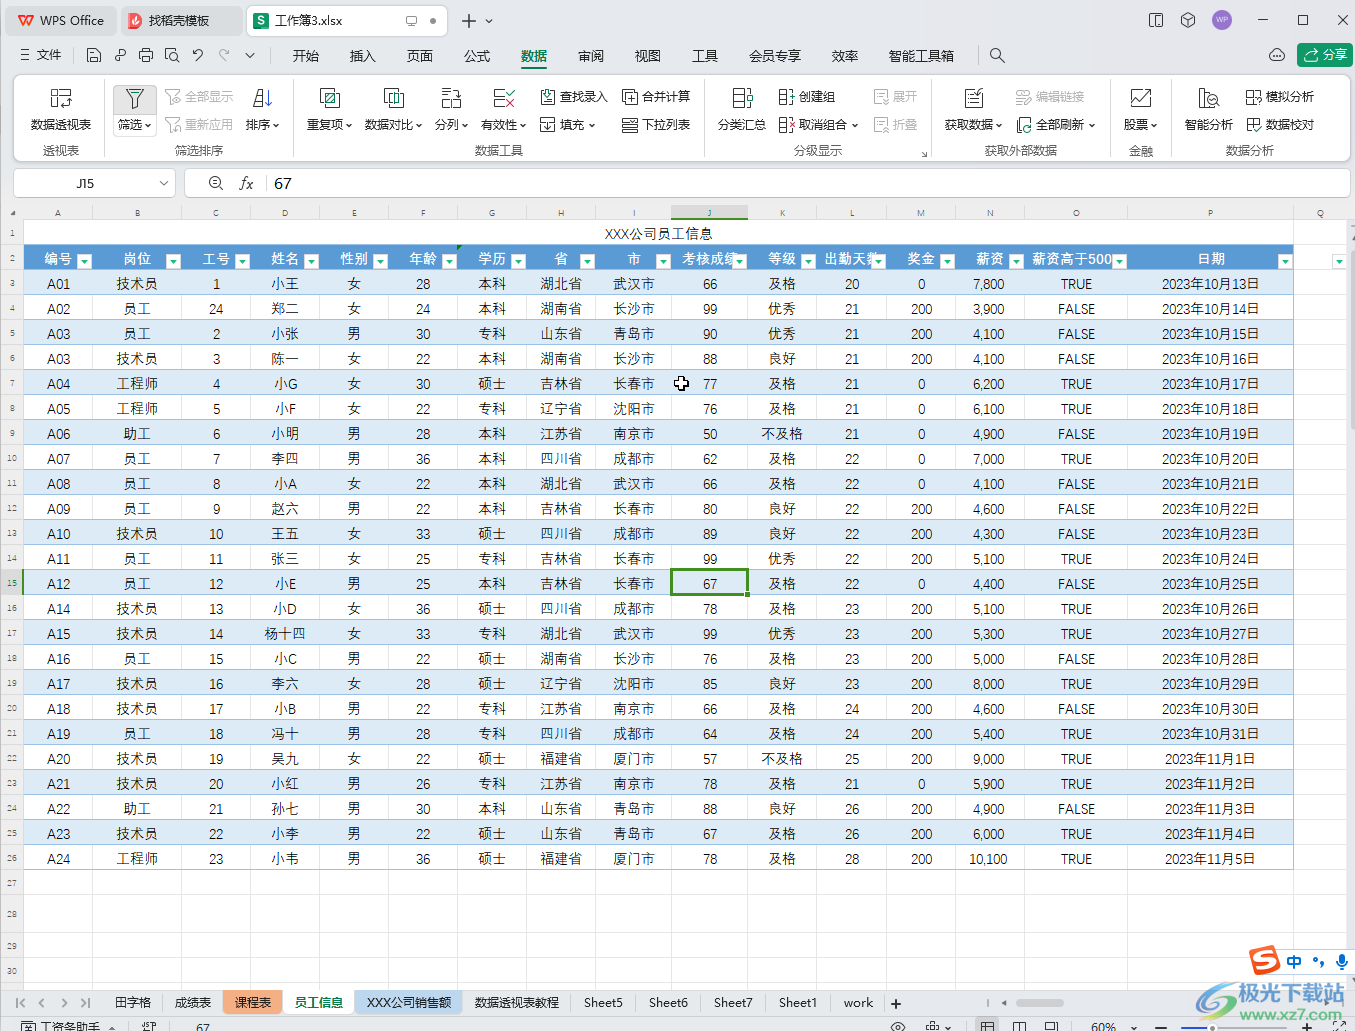Open the 等级 column filter dropdown

[808, 261]
